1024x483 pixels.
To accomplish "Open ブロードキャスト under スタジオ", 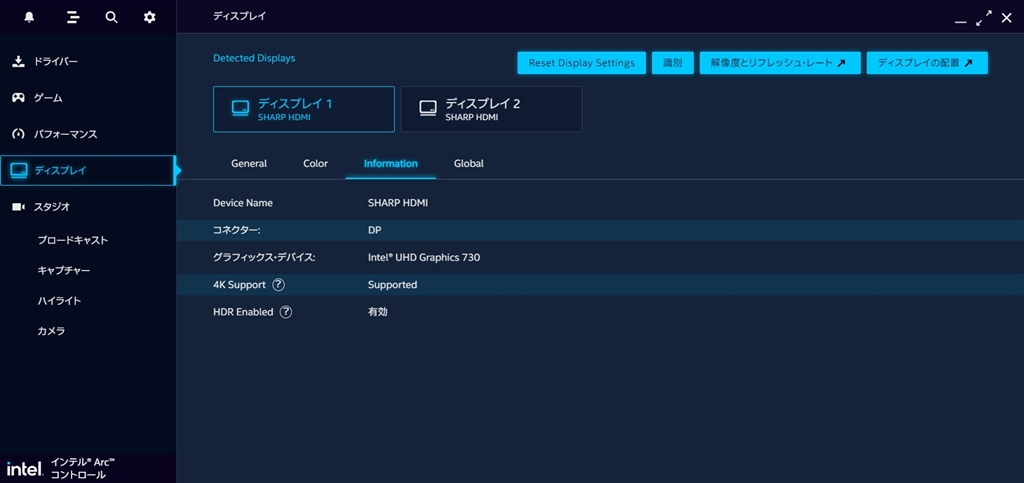I will (x=72, y=240).
